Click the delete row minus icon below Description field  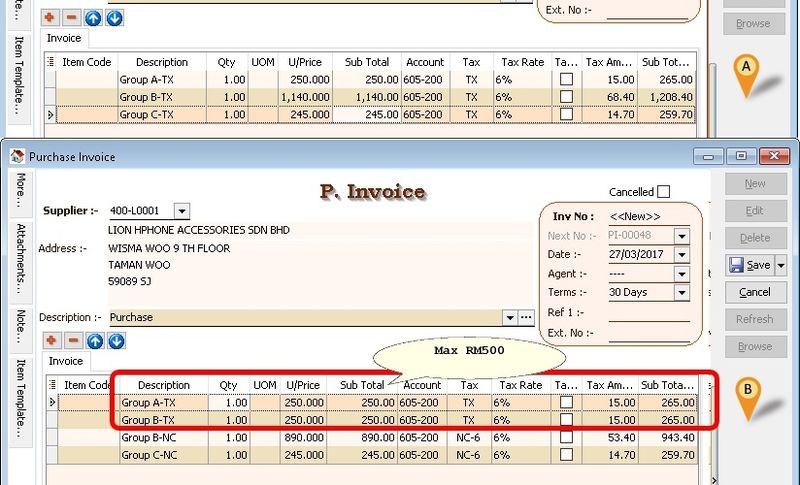pos(72,341)
